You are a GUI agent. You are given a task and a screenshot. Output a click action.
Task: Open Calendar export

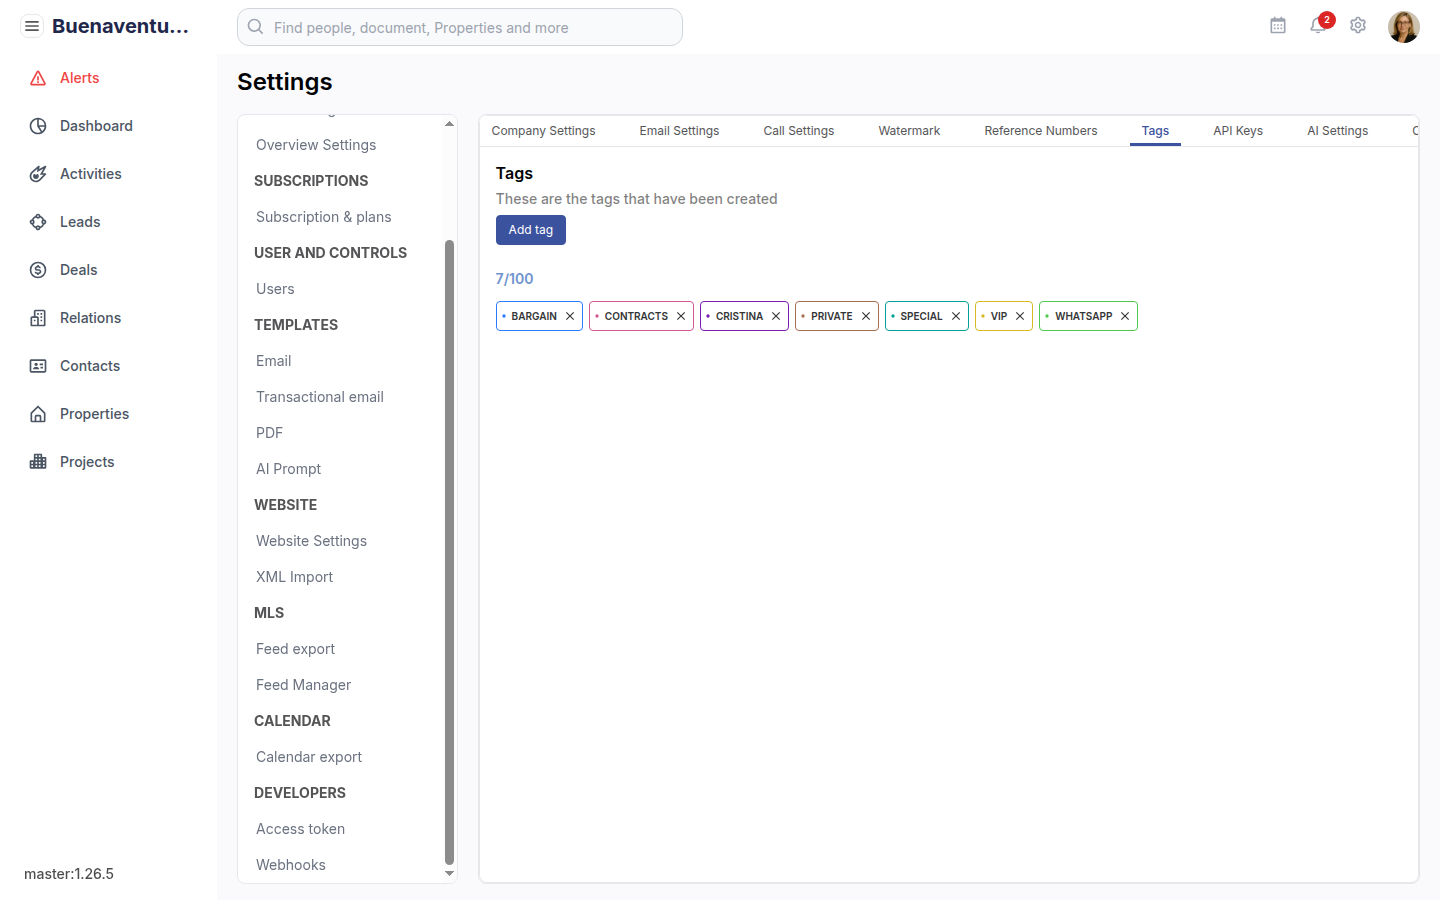(x=309, y=757)
